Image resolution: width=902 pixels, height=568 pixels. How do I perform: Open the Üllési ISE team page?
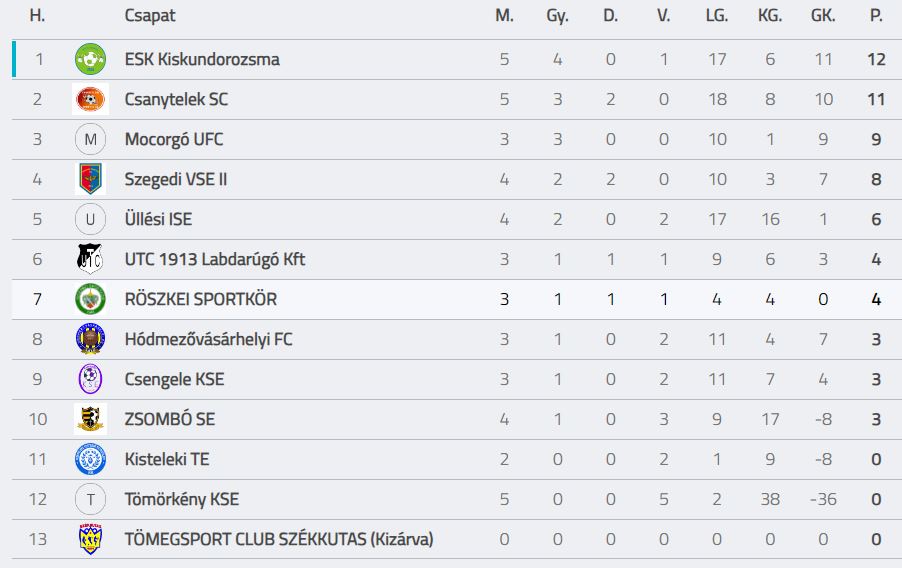tap(158, 220)
